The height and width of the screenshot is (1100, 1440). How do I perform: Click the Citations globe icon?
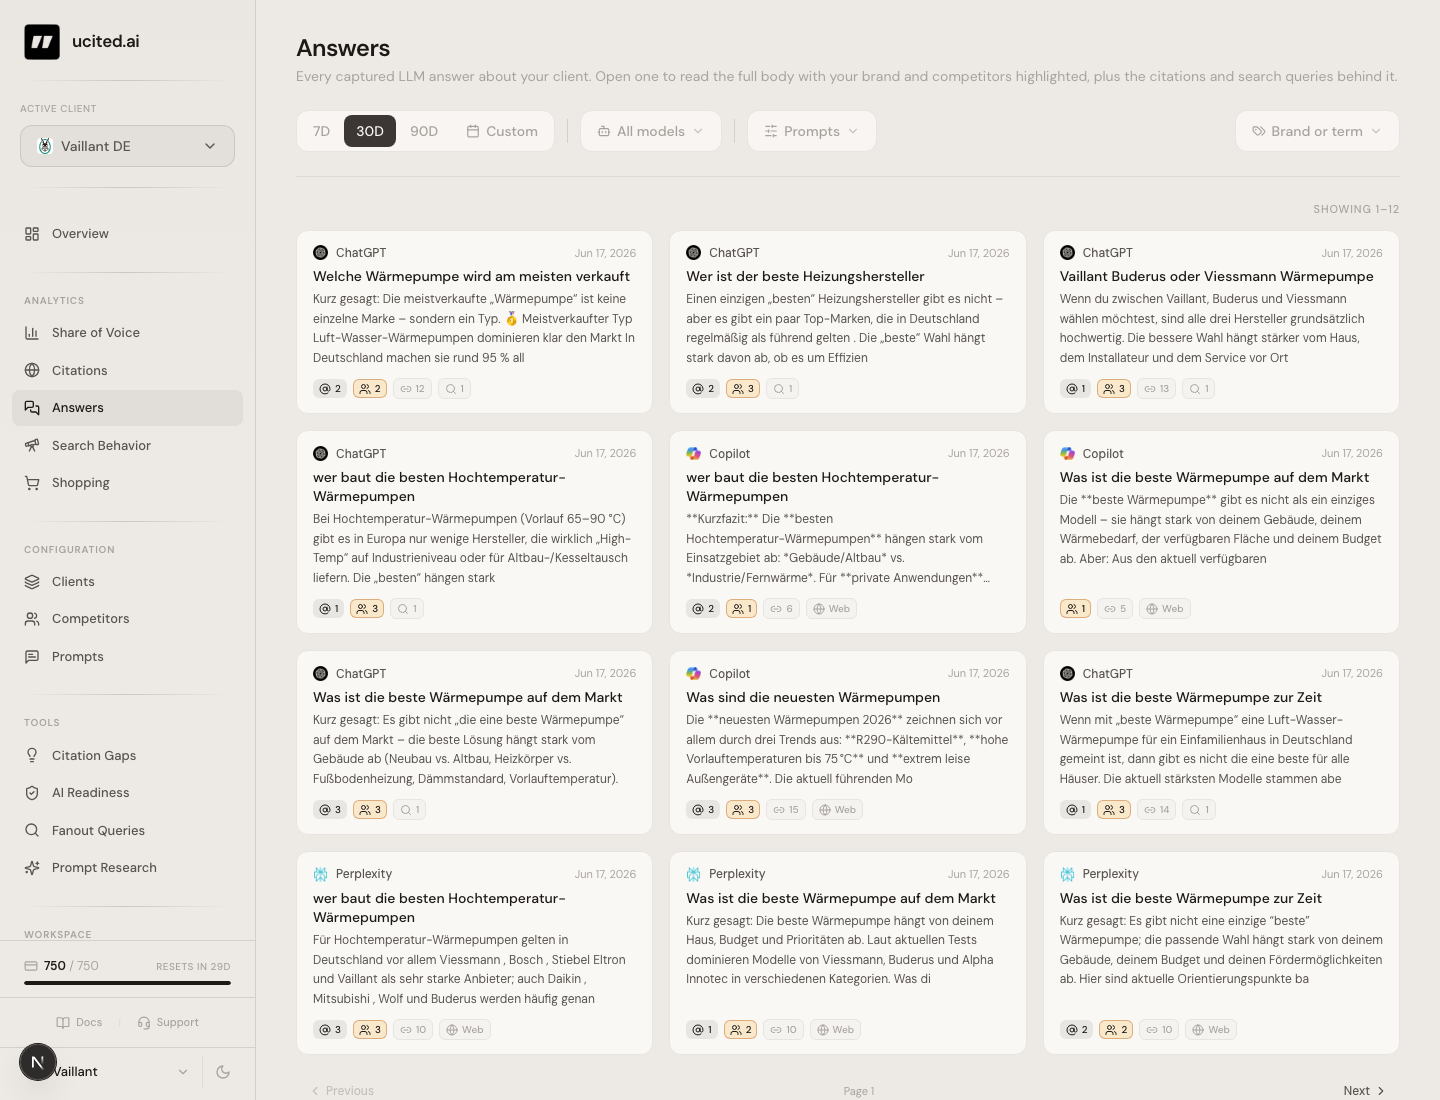point(32,371)
